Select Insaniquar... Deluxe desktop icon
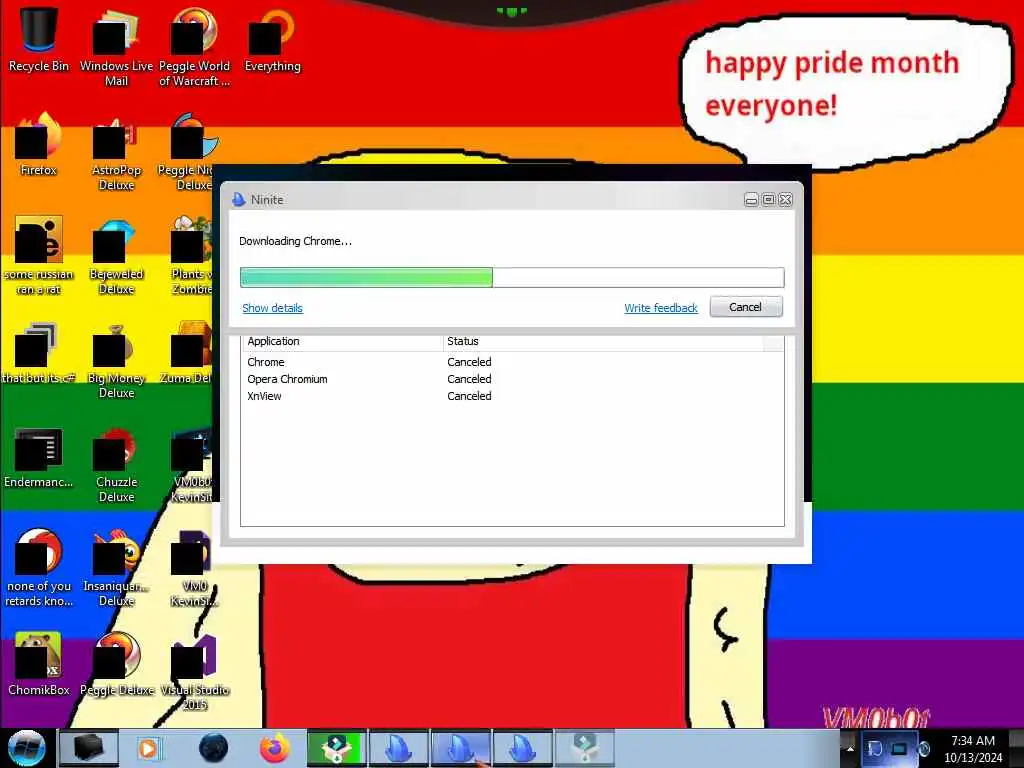Screen dimensions: 1024x768 coord(116,568)
